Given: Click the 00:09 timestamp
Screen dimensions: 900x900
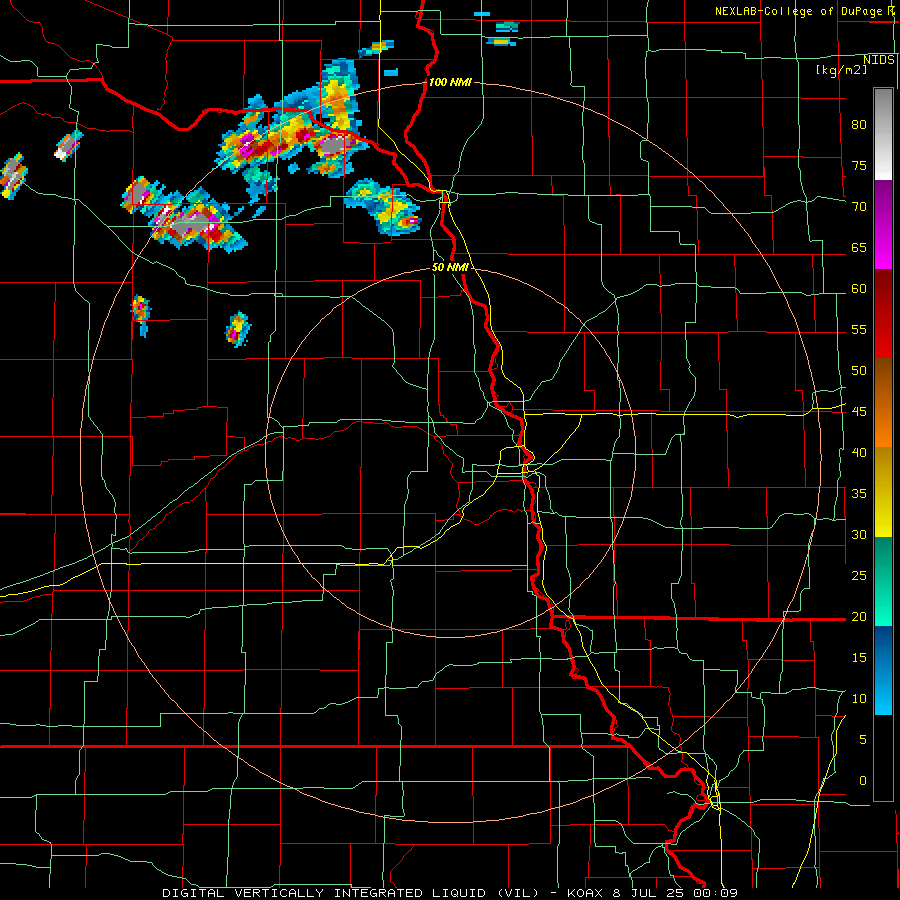Looking at the screenshot, I should pos(715,893).
